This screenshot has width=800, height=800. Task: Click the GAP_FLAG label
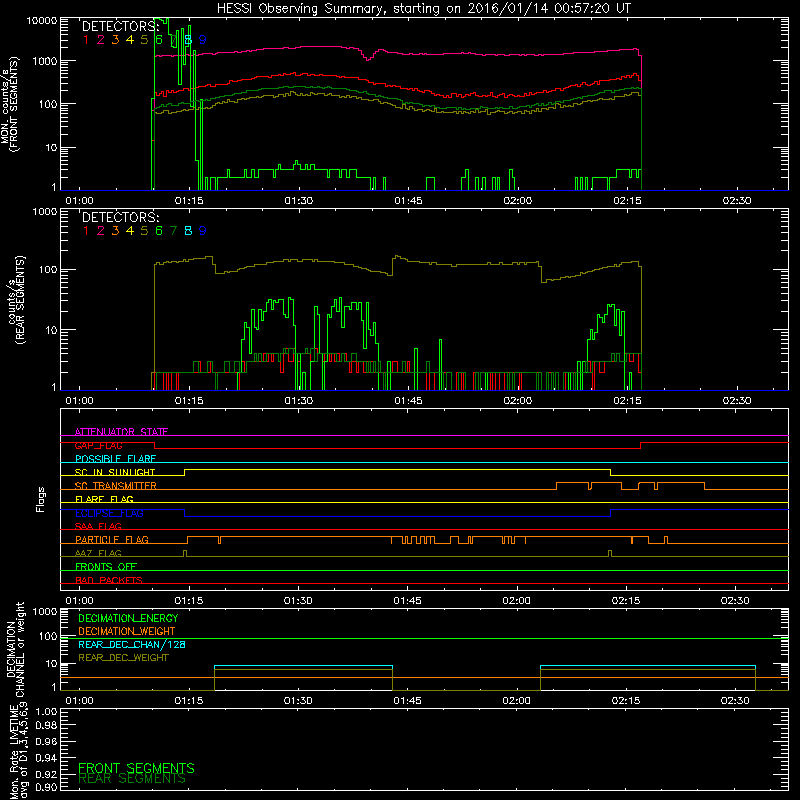(x=99, y=445)
